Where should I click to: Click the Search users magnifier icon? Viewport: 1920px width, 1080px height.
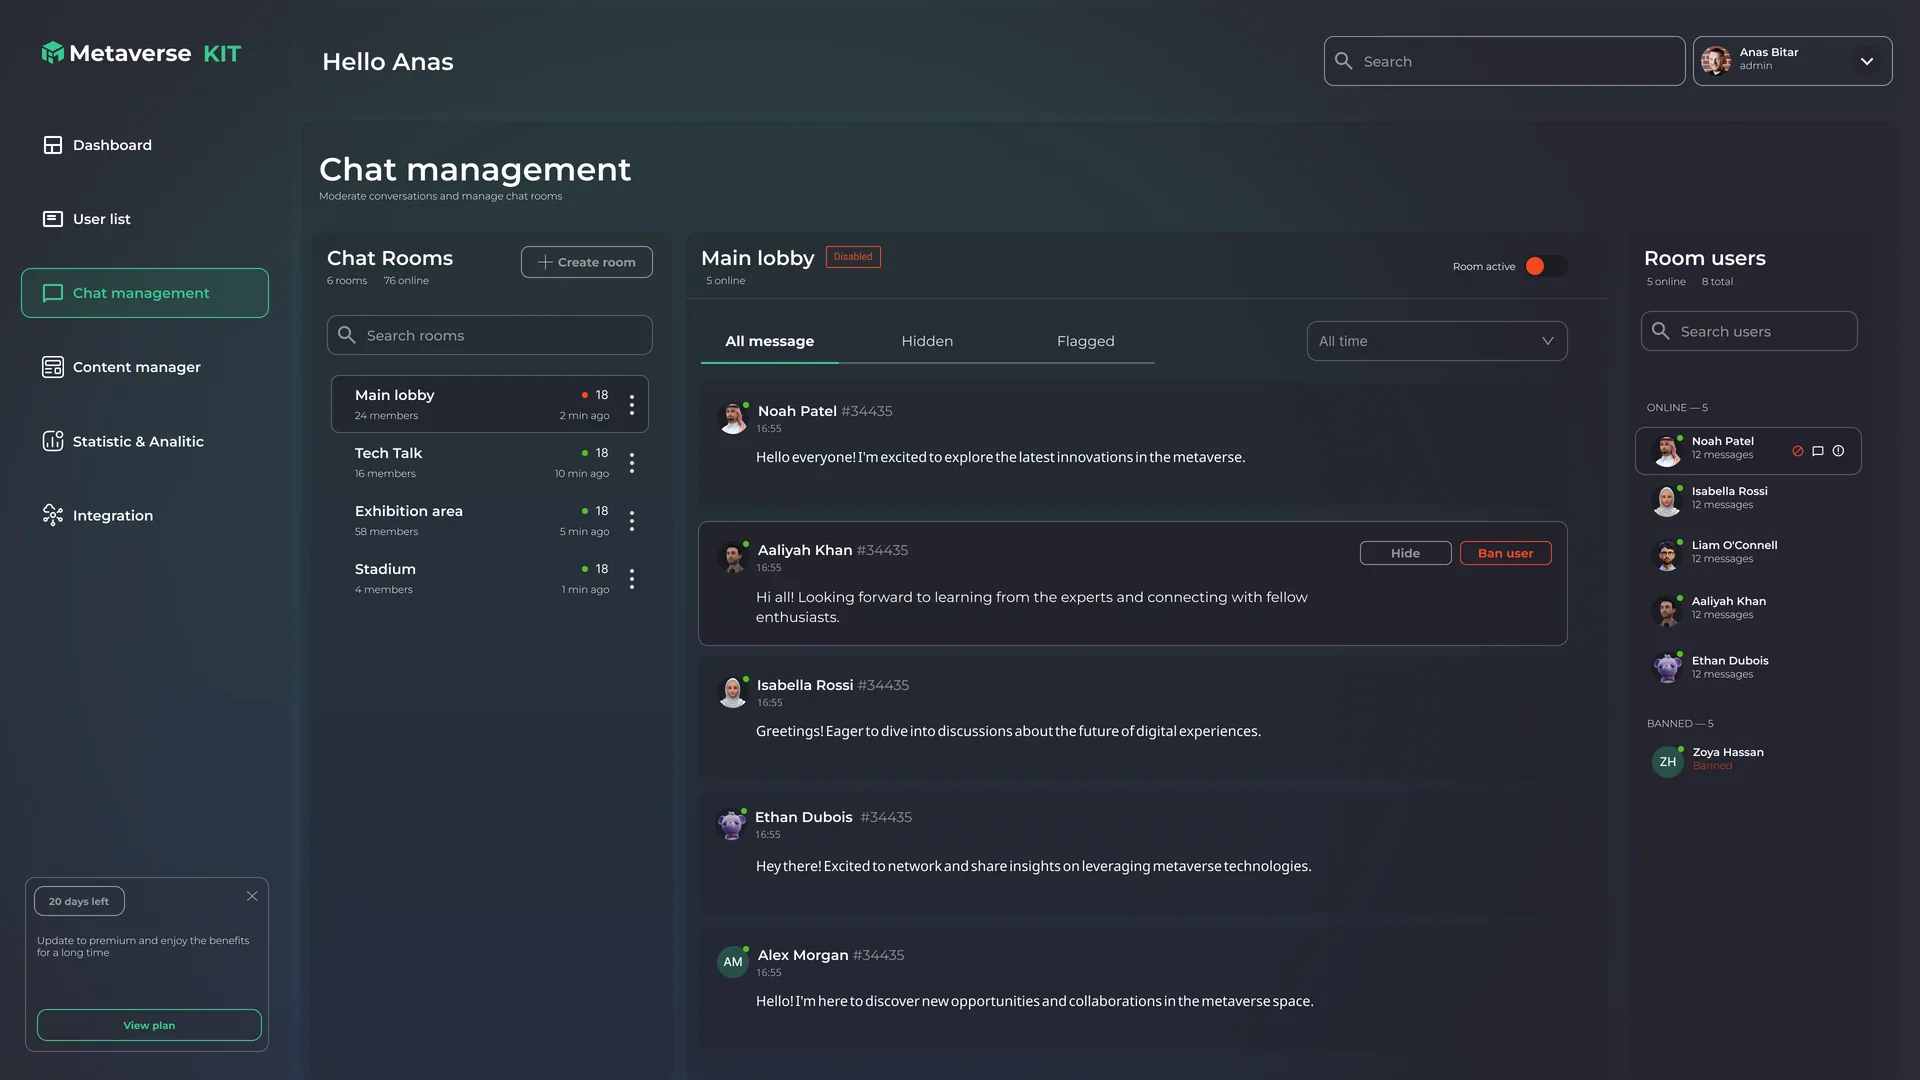click(1661, 331)
